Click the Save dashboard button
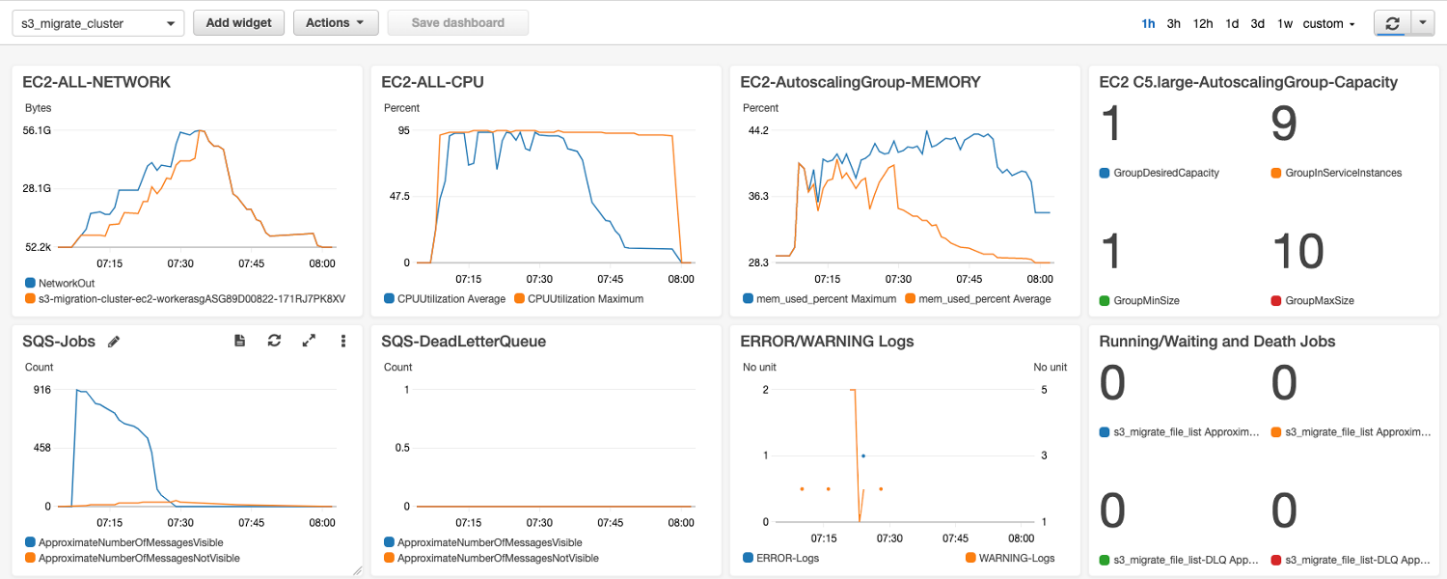Viewport: 1447px width, 579px height. tap(457, 22)
